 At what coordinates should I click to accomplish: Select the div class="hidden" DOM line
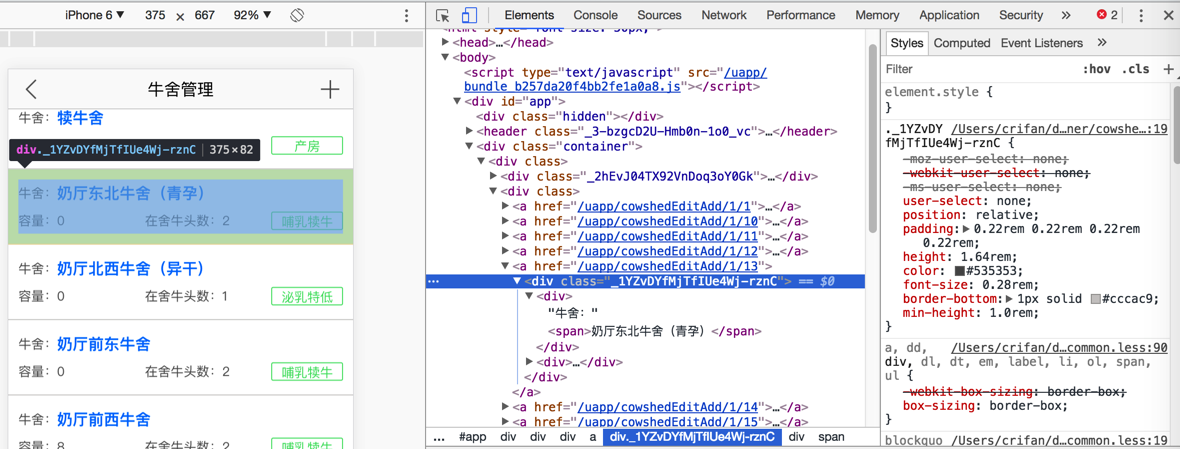pyautogui.click(x=568, y=117)
